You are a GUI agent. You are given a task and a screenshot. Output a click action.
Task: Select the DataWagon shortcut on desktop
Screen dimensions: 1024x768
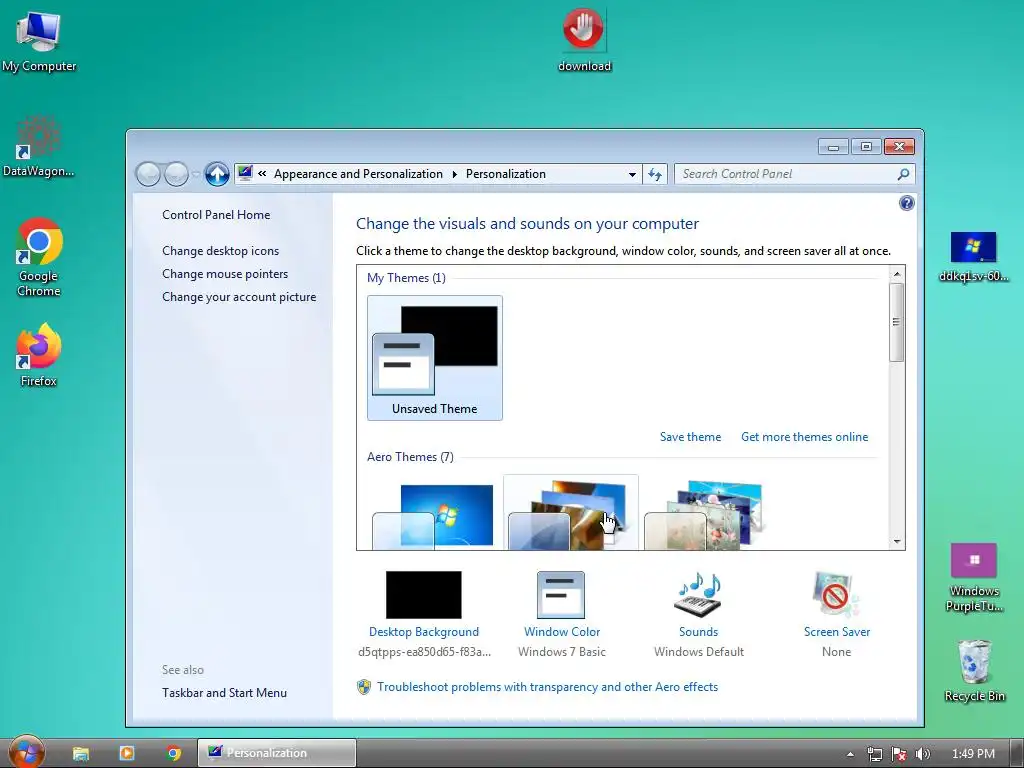pos(39,147)
